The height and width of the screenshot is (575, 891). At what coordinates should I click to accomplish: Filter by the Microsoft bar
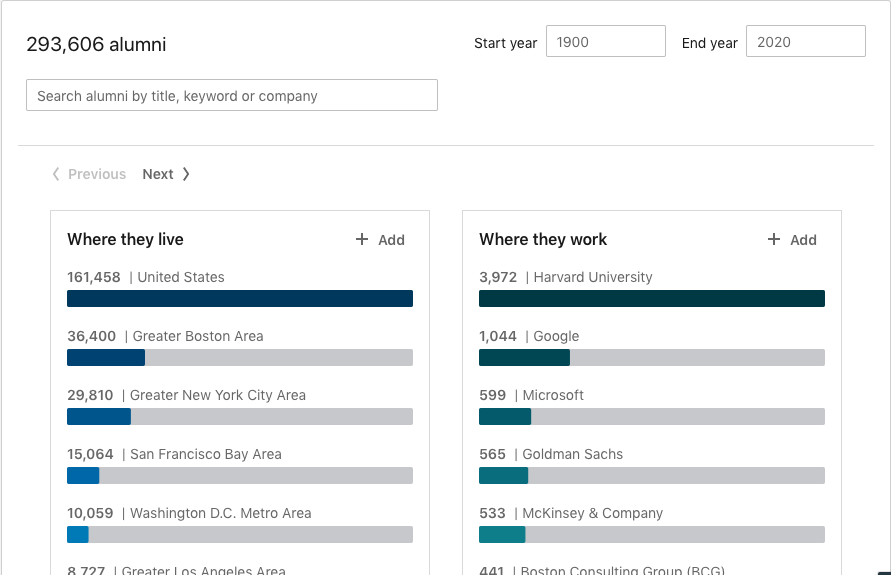652,416
